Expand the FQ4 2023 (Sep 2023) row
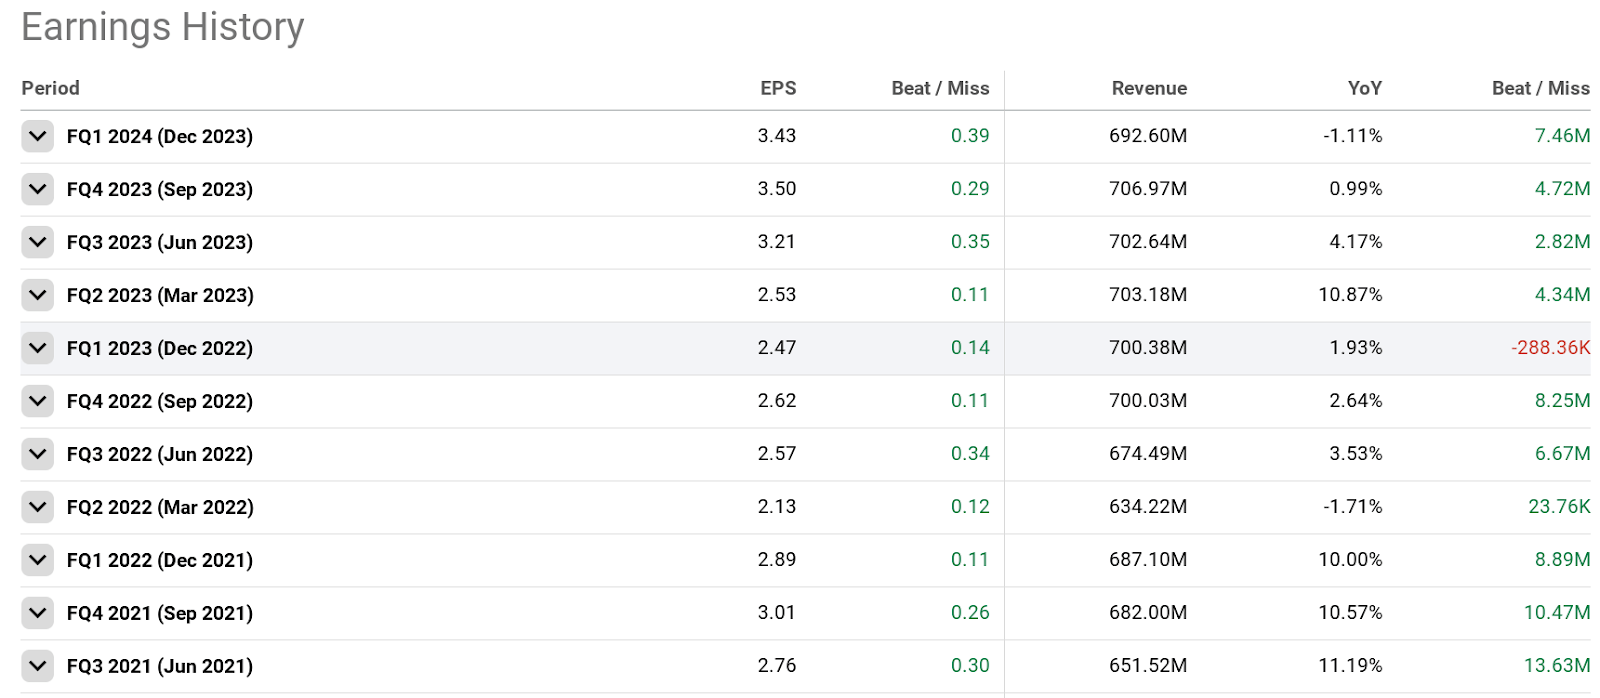1600x698 pixels. pos(37,189)
